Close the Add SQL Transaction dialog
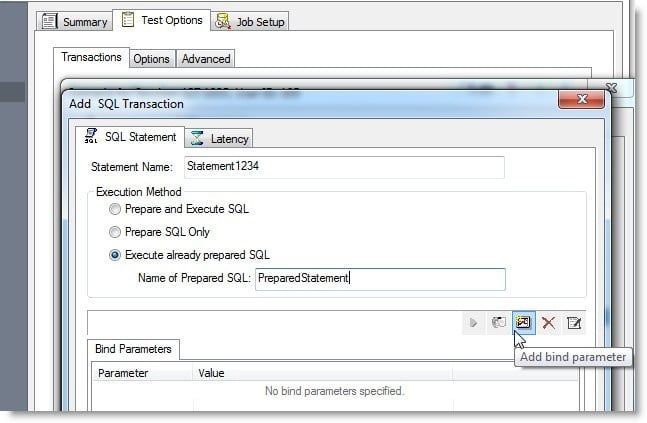Image resolution: width=647 pixels, height=423 pixels. [582, 99]
